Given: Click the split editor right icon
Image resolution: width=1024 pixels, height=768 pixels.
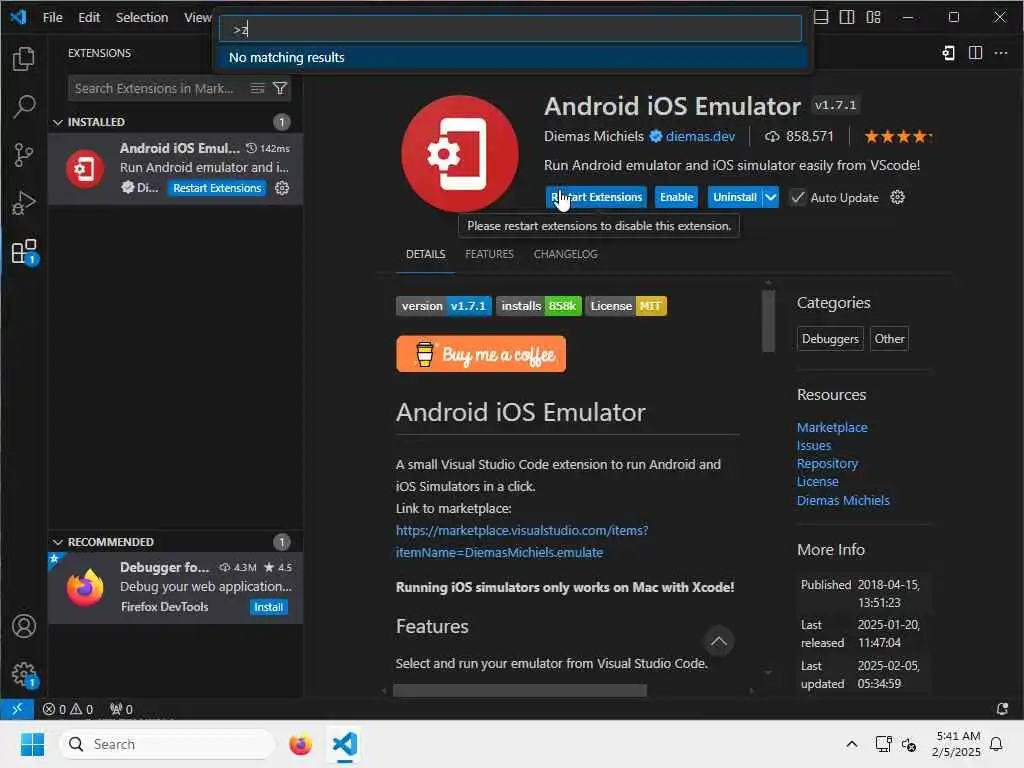Looking at the screenshot, I should [x=975, y=53].
